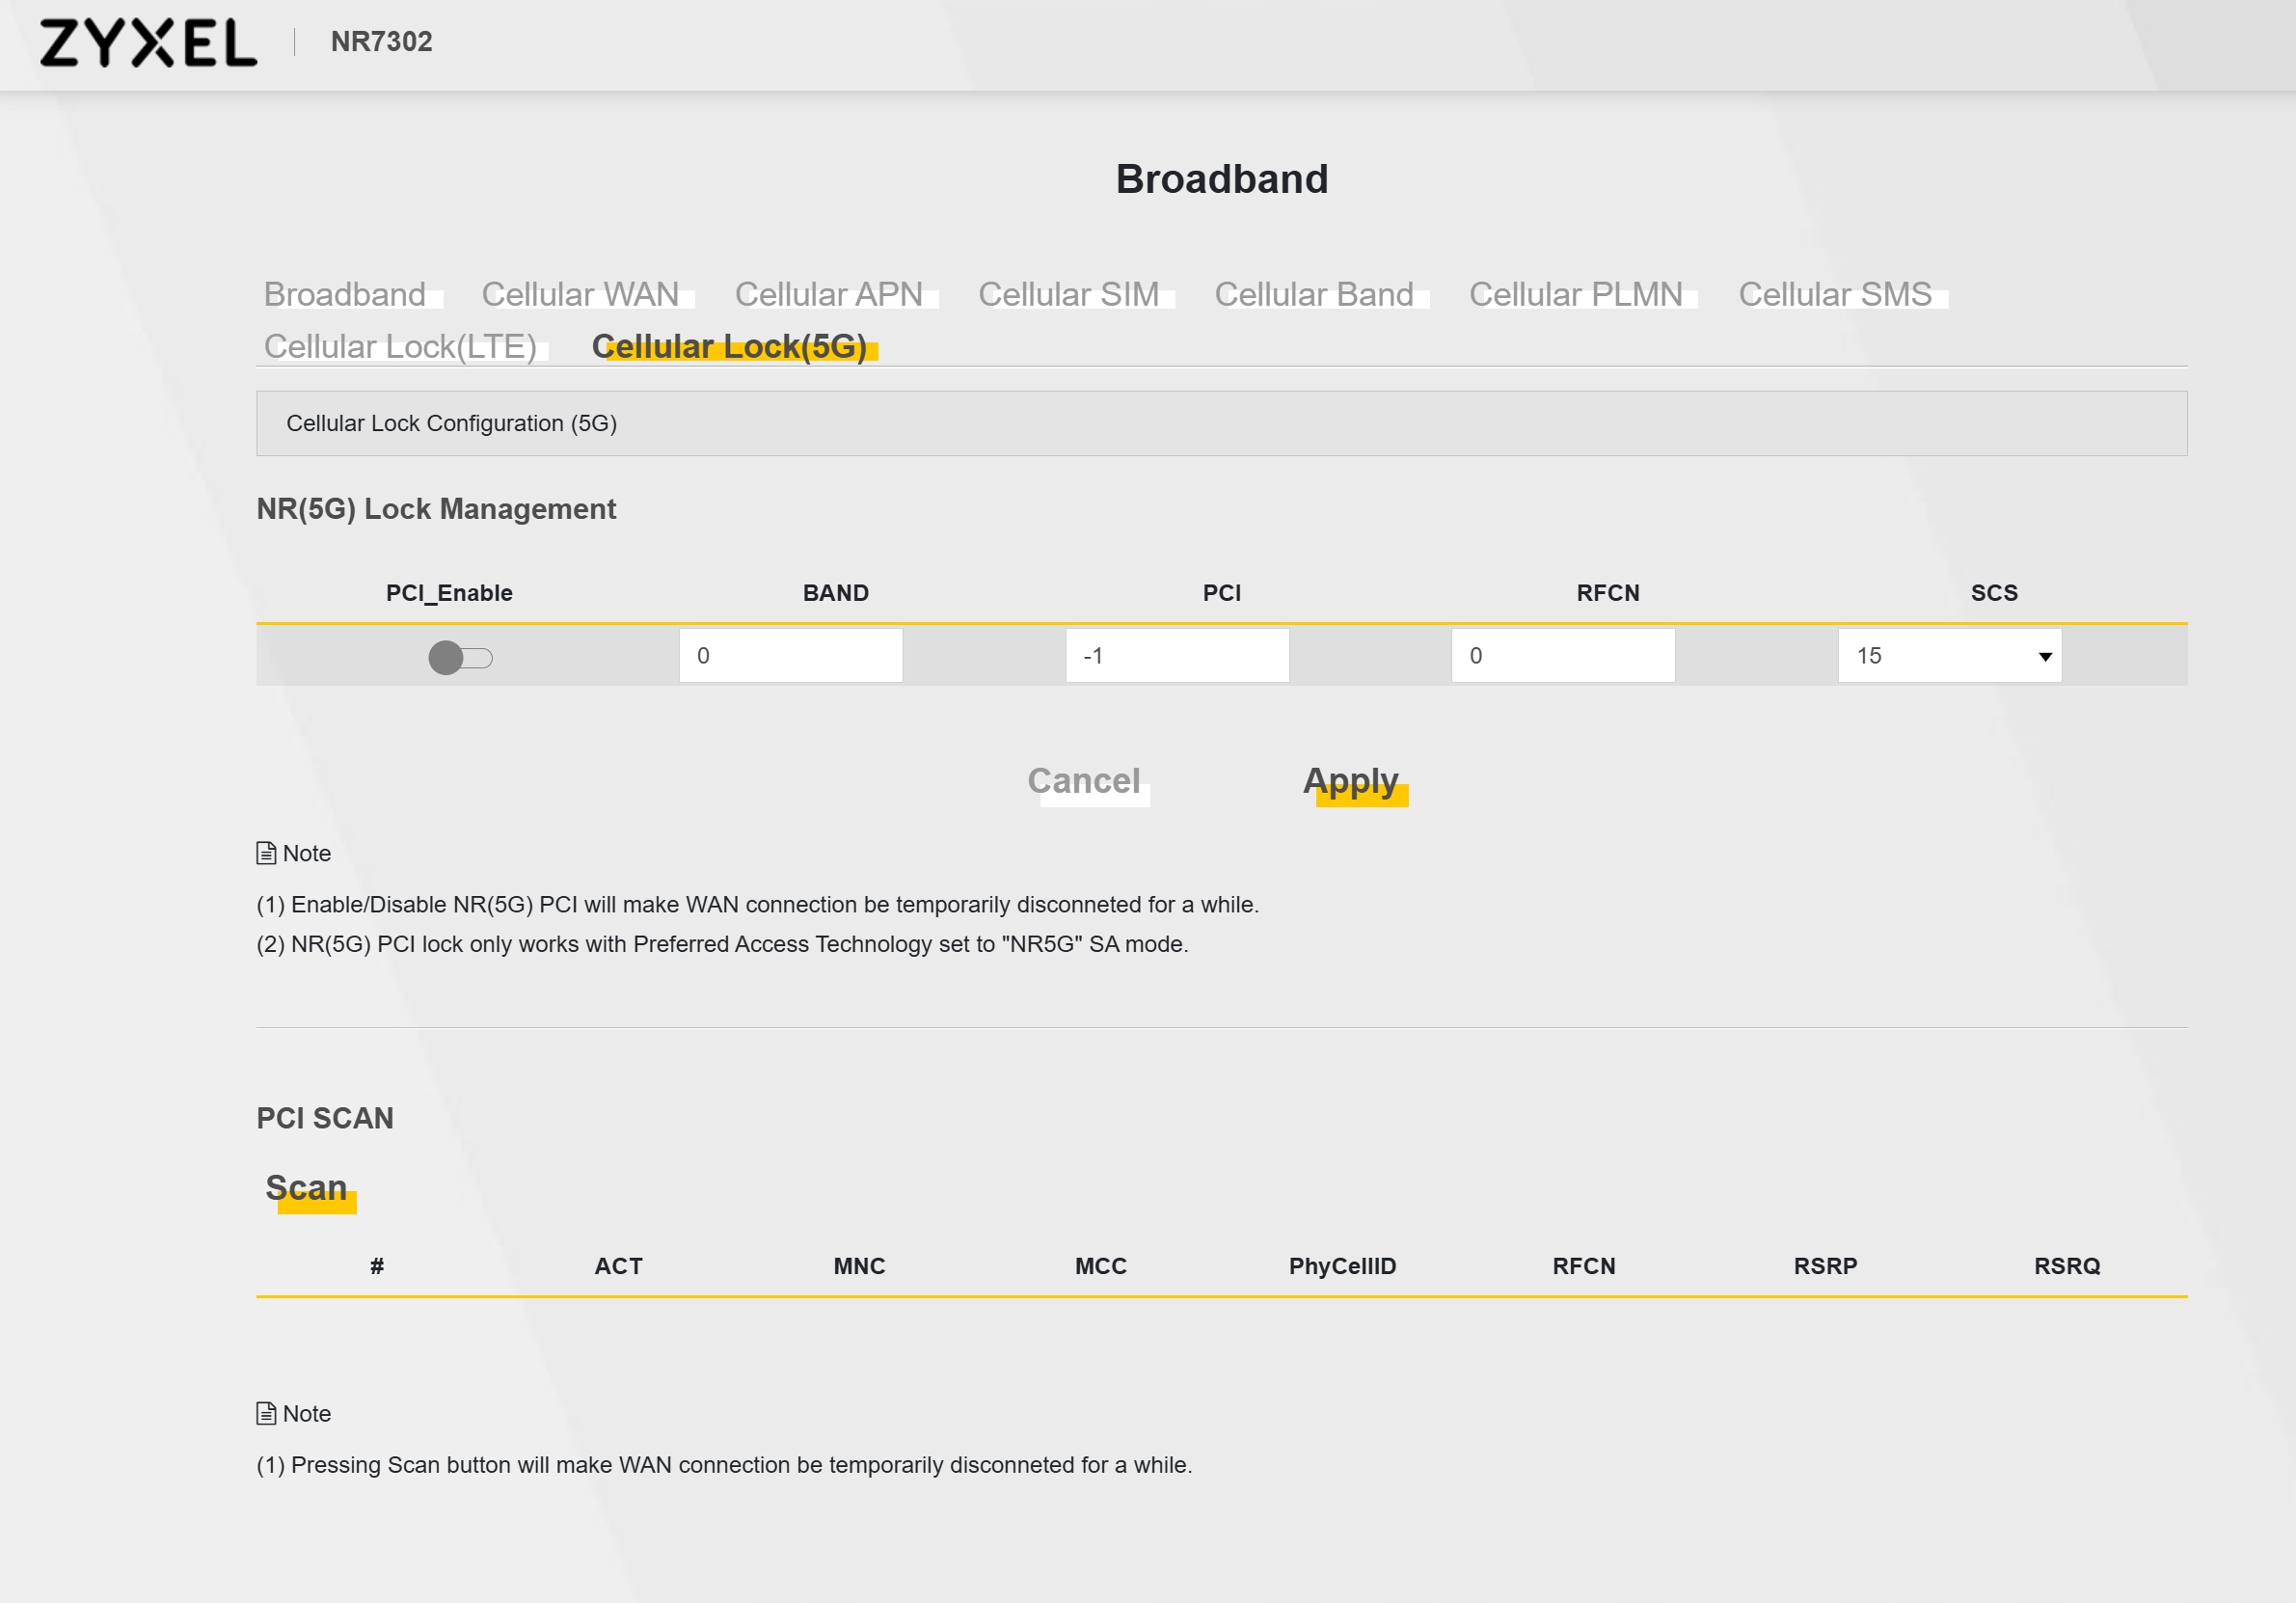
Task: Open the Broadband tab
Action: pyautogui.click(x=345, y=294)
